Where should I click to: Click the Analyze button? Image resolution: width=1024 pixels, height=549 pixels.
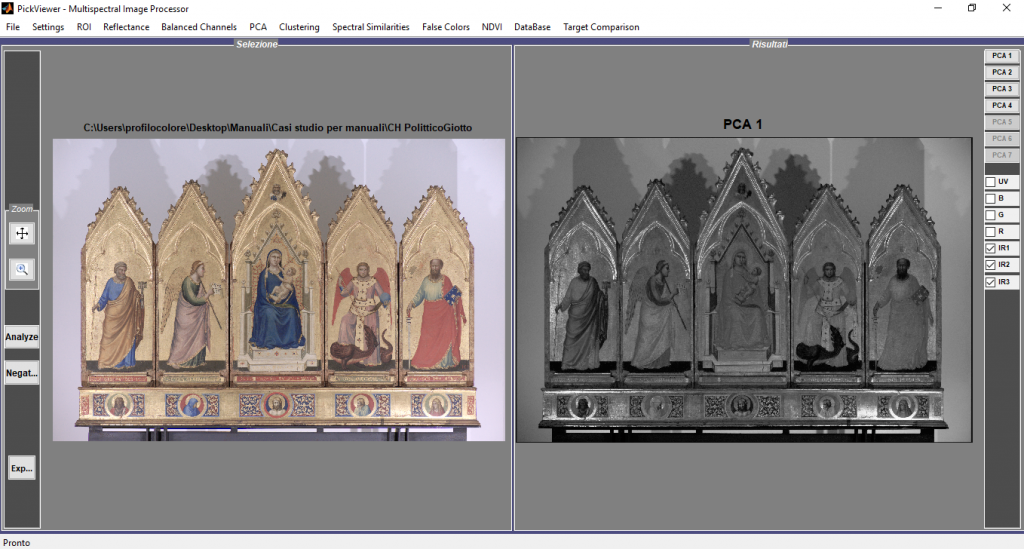[22, 337]
